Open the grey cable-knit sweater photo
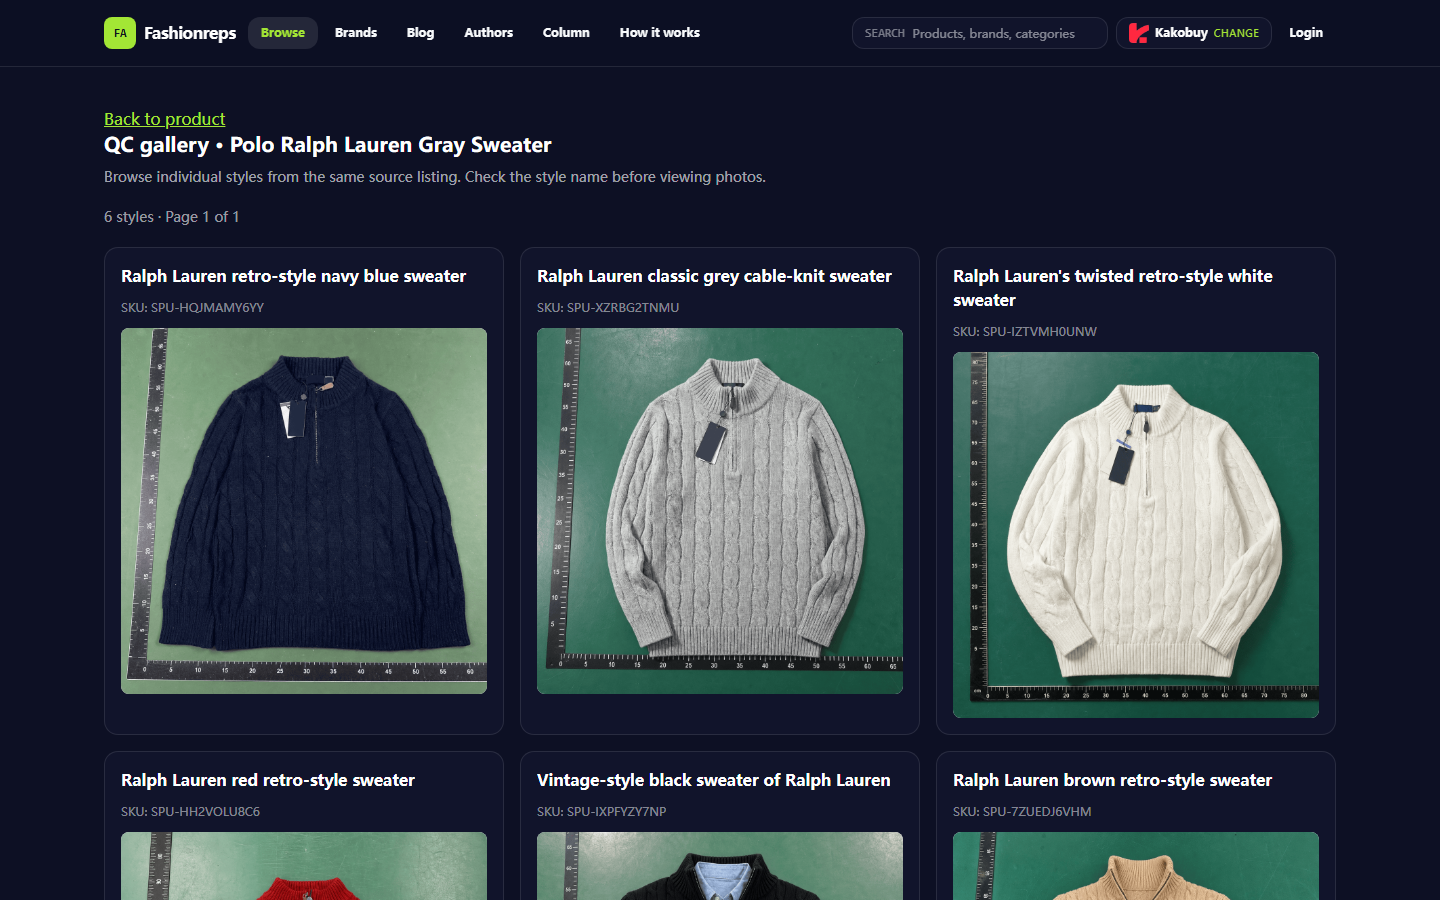This screenshot has height=900, width=1440. point(720,511)
